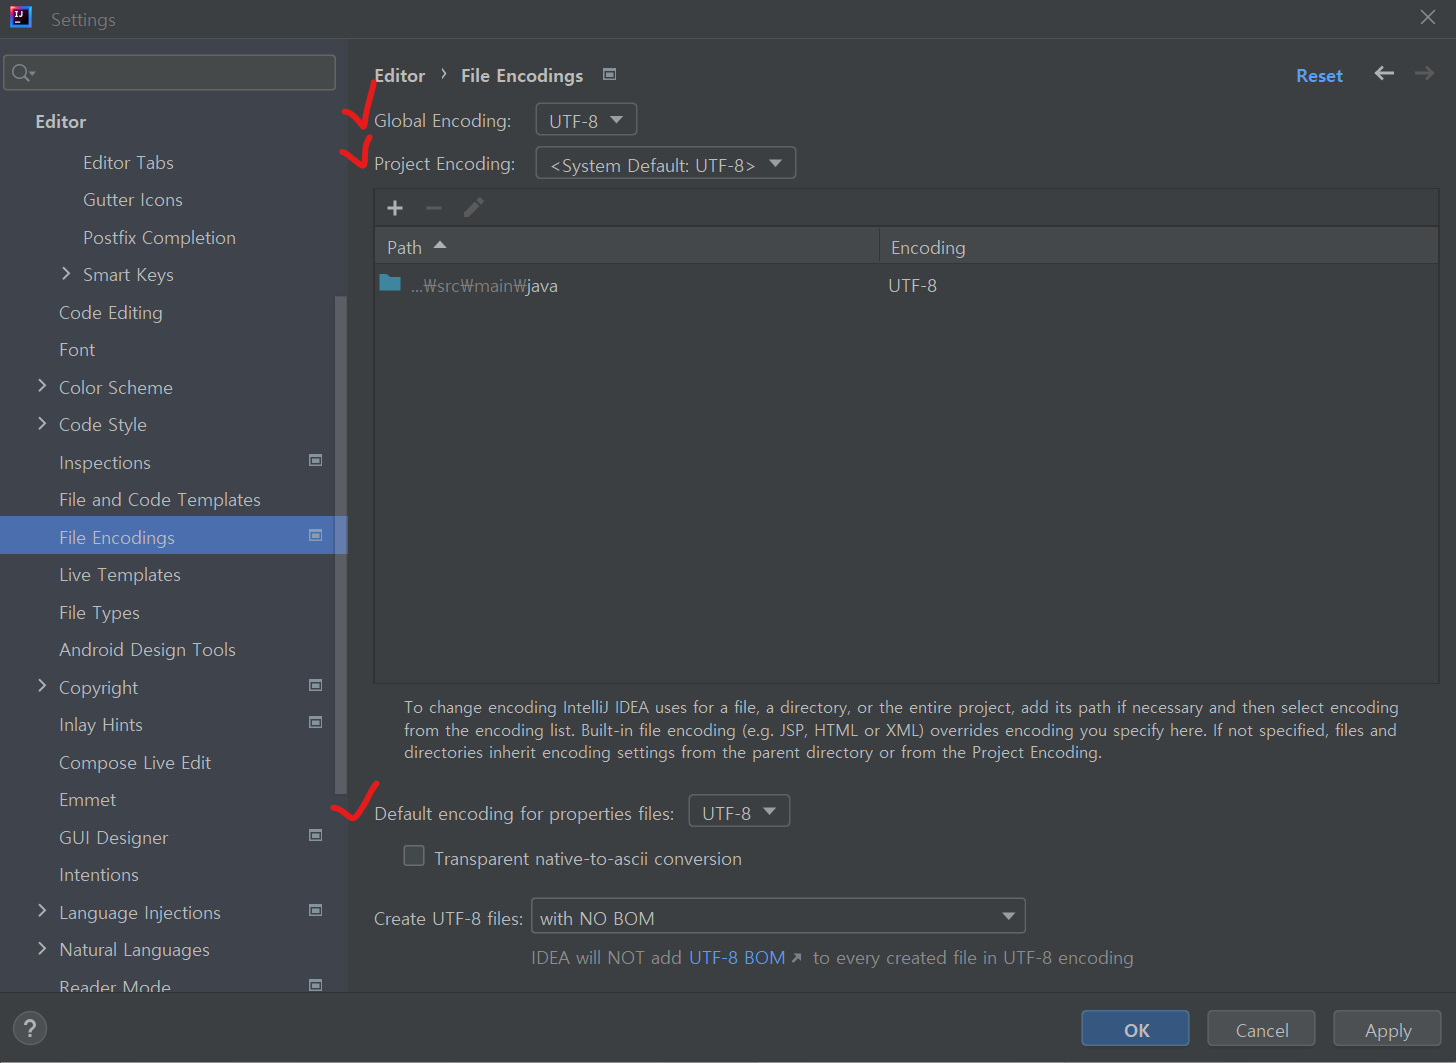Click UTF-8 encoding cell of java path
The width and height of the screenshot is (1456, 1063).
912,285
